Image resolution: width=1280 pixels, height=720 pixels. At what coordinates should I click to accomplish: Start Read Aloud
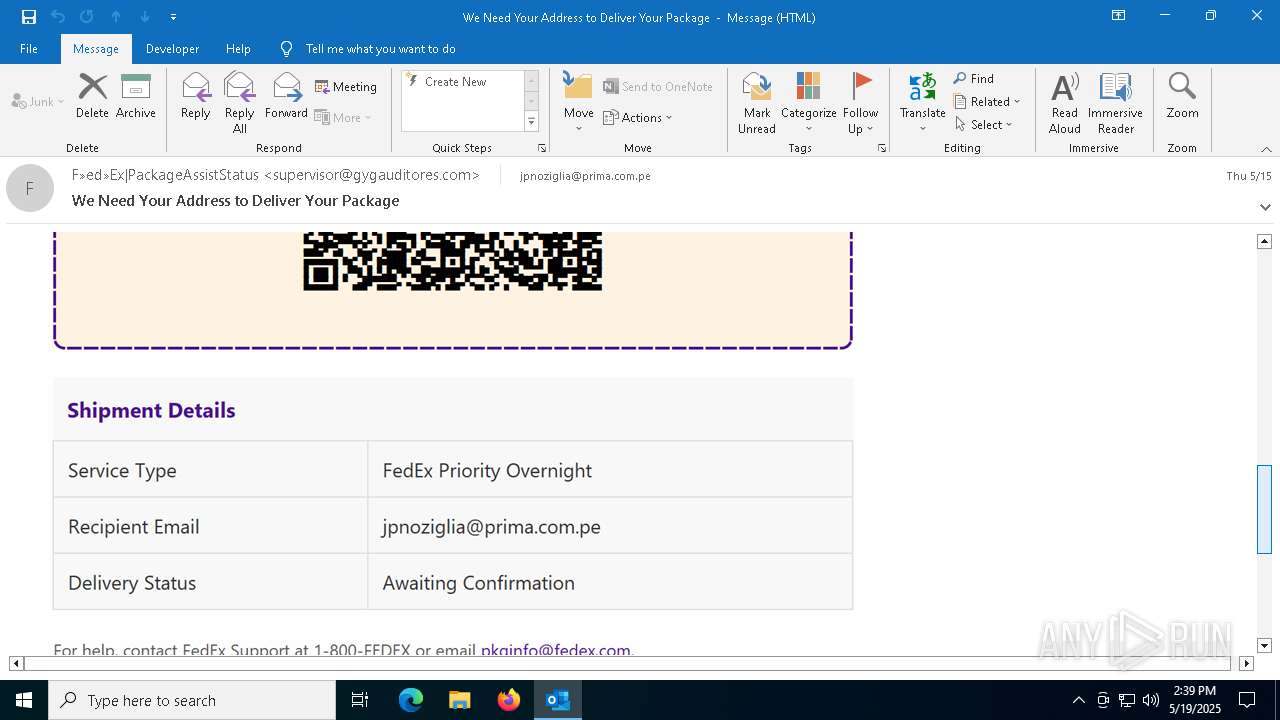pos(1065,102)
